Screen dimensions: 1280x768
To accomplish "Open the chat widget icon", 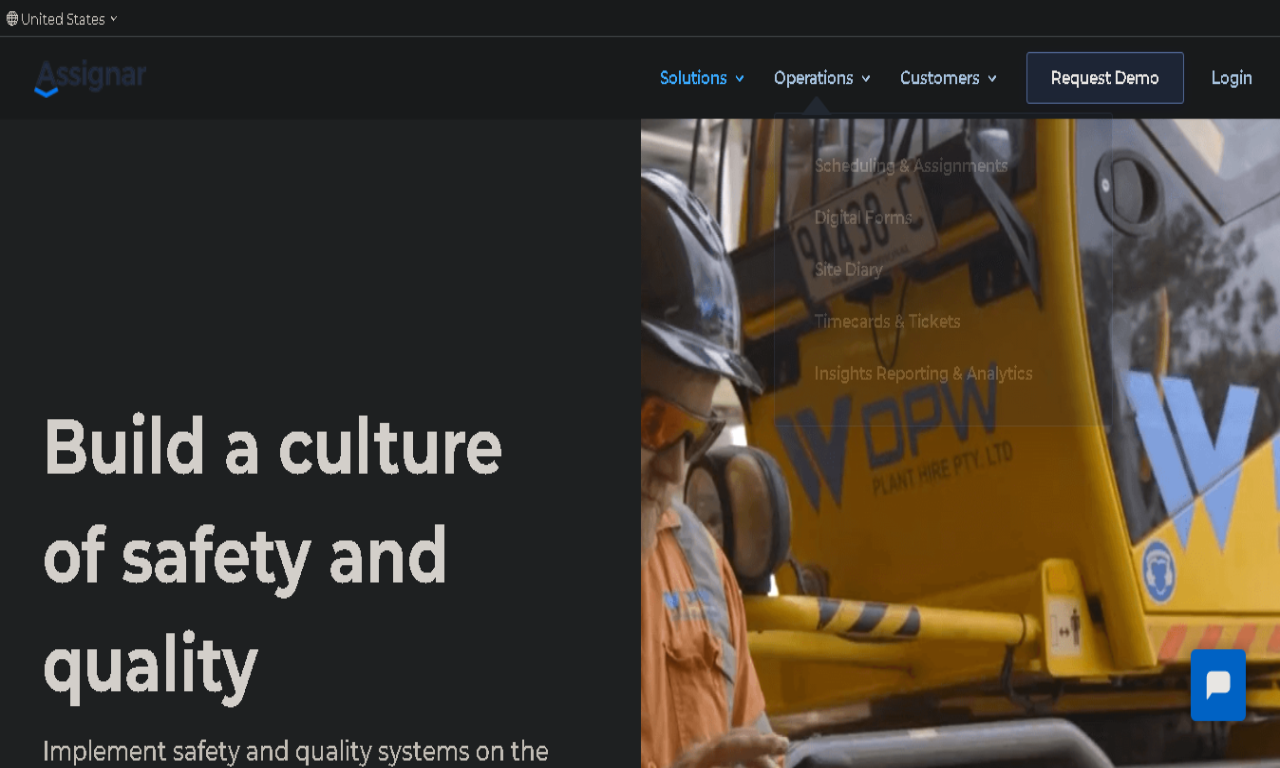I will click(x=1218, y=685).
